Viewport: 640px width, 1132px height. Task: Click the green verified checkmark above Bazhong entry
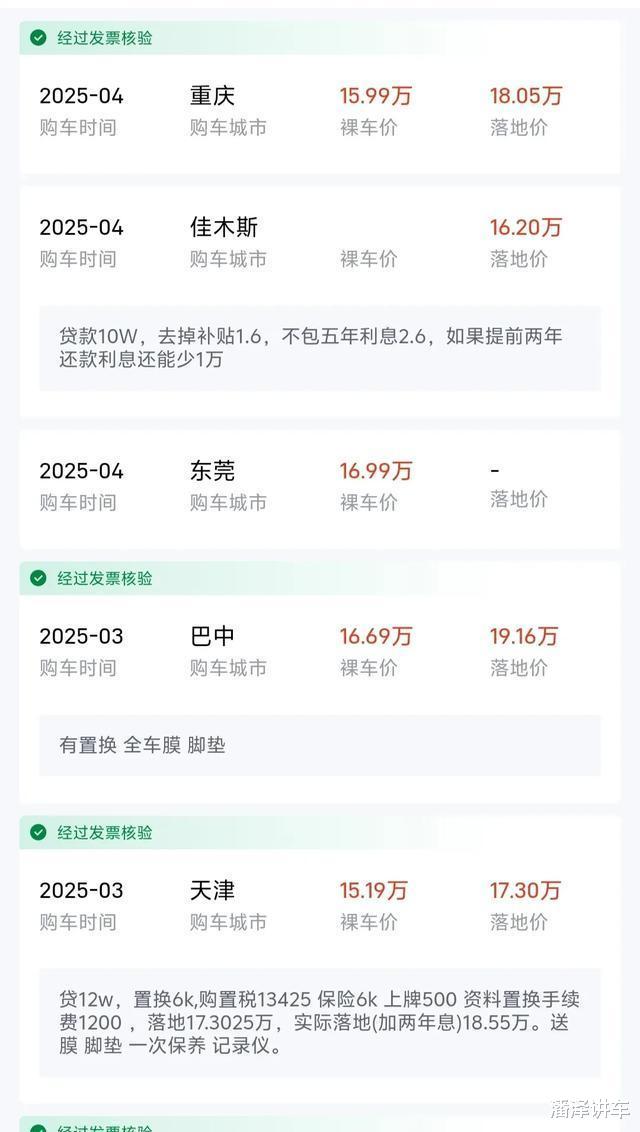pos(38,578)
